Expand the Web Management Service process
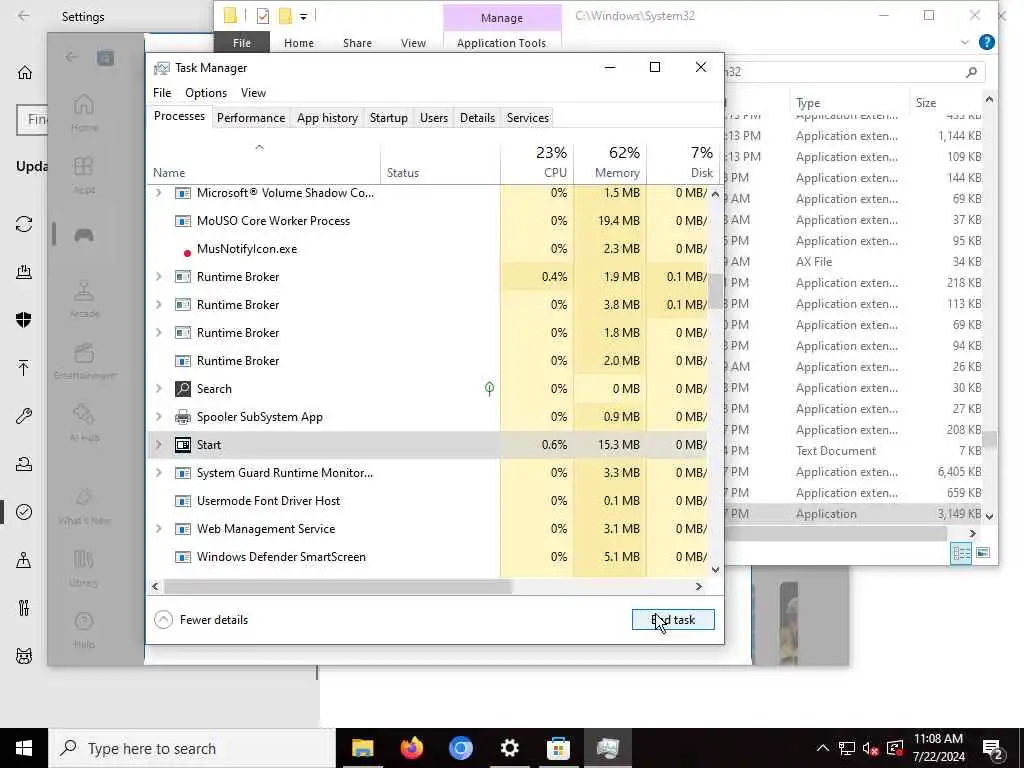The height and width of the screenshot is (768, 1024). point(158,529)
